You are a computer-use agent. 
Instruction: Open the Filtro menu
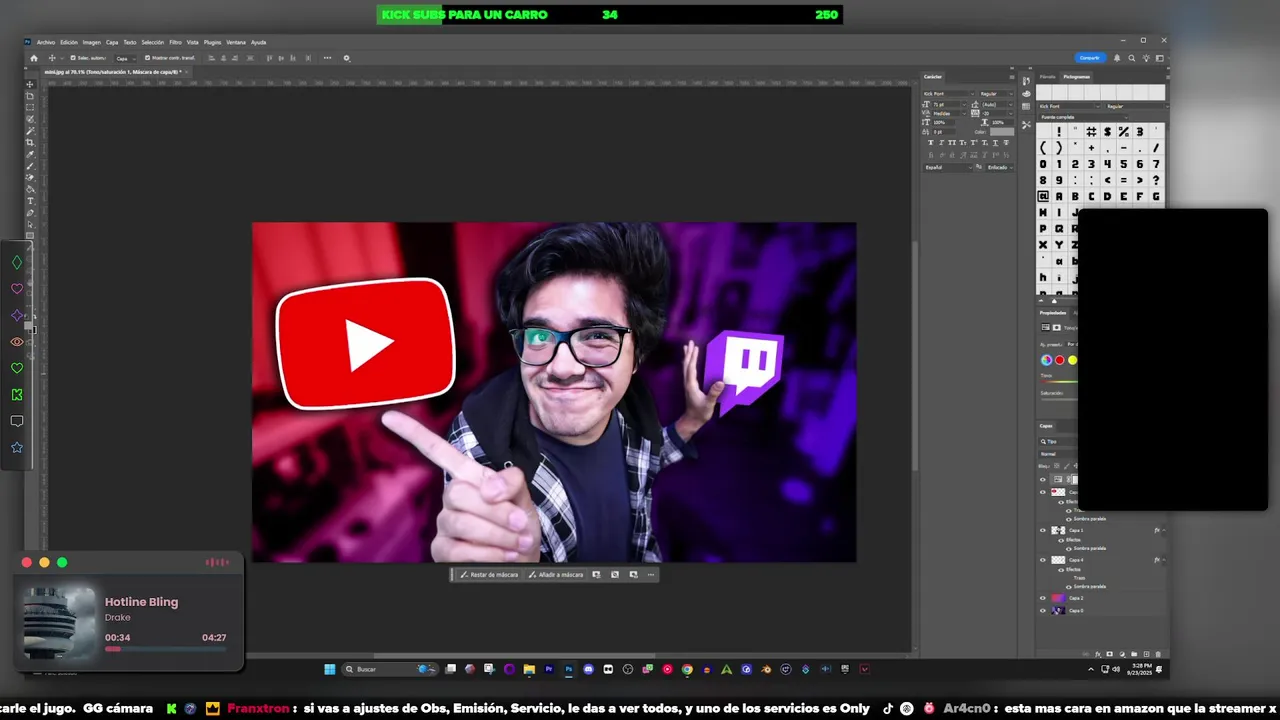(175, 42)
